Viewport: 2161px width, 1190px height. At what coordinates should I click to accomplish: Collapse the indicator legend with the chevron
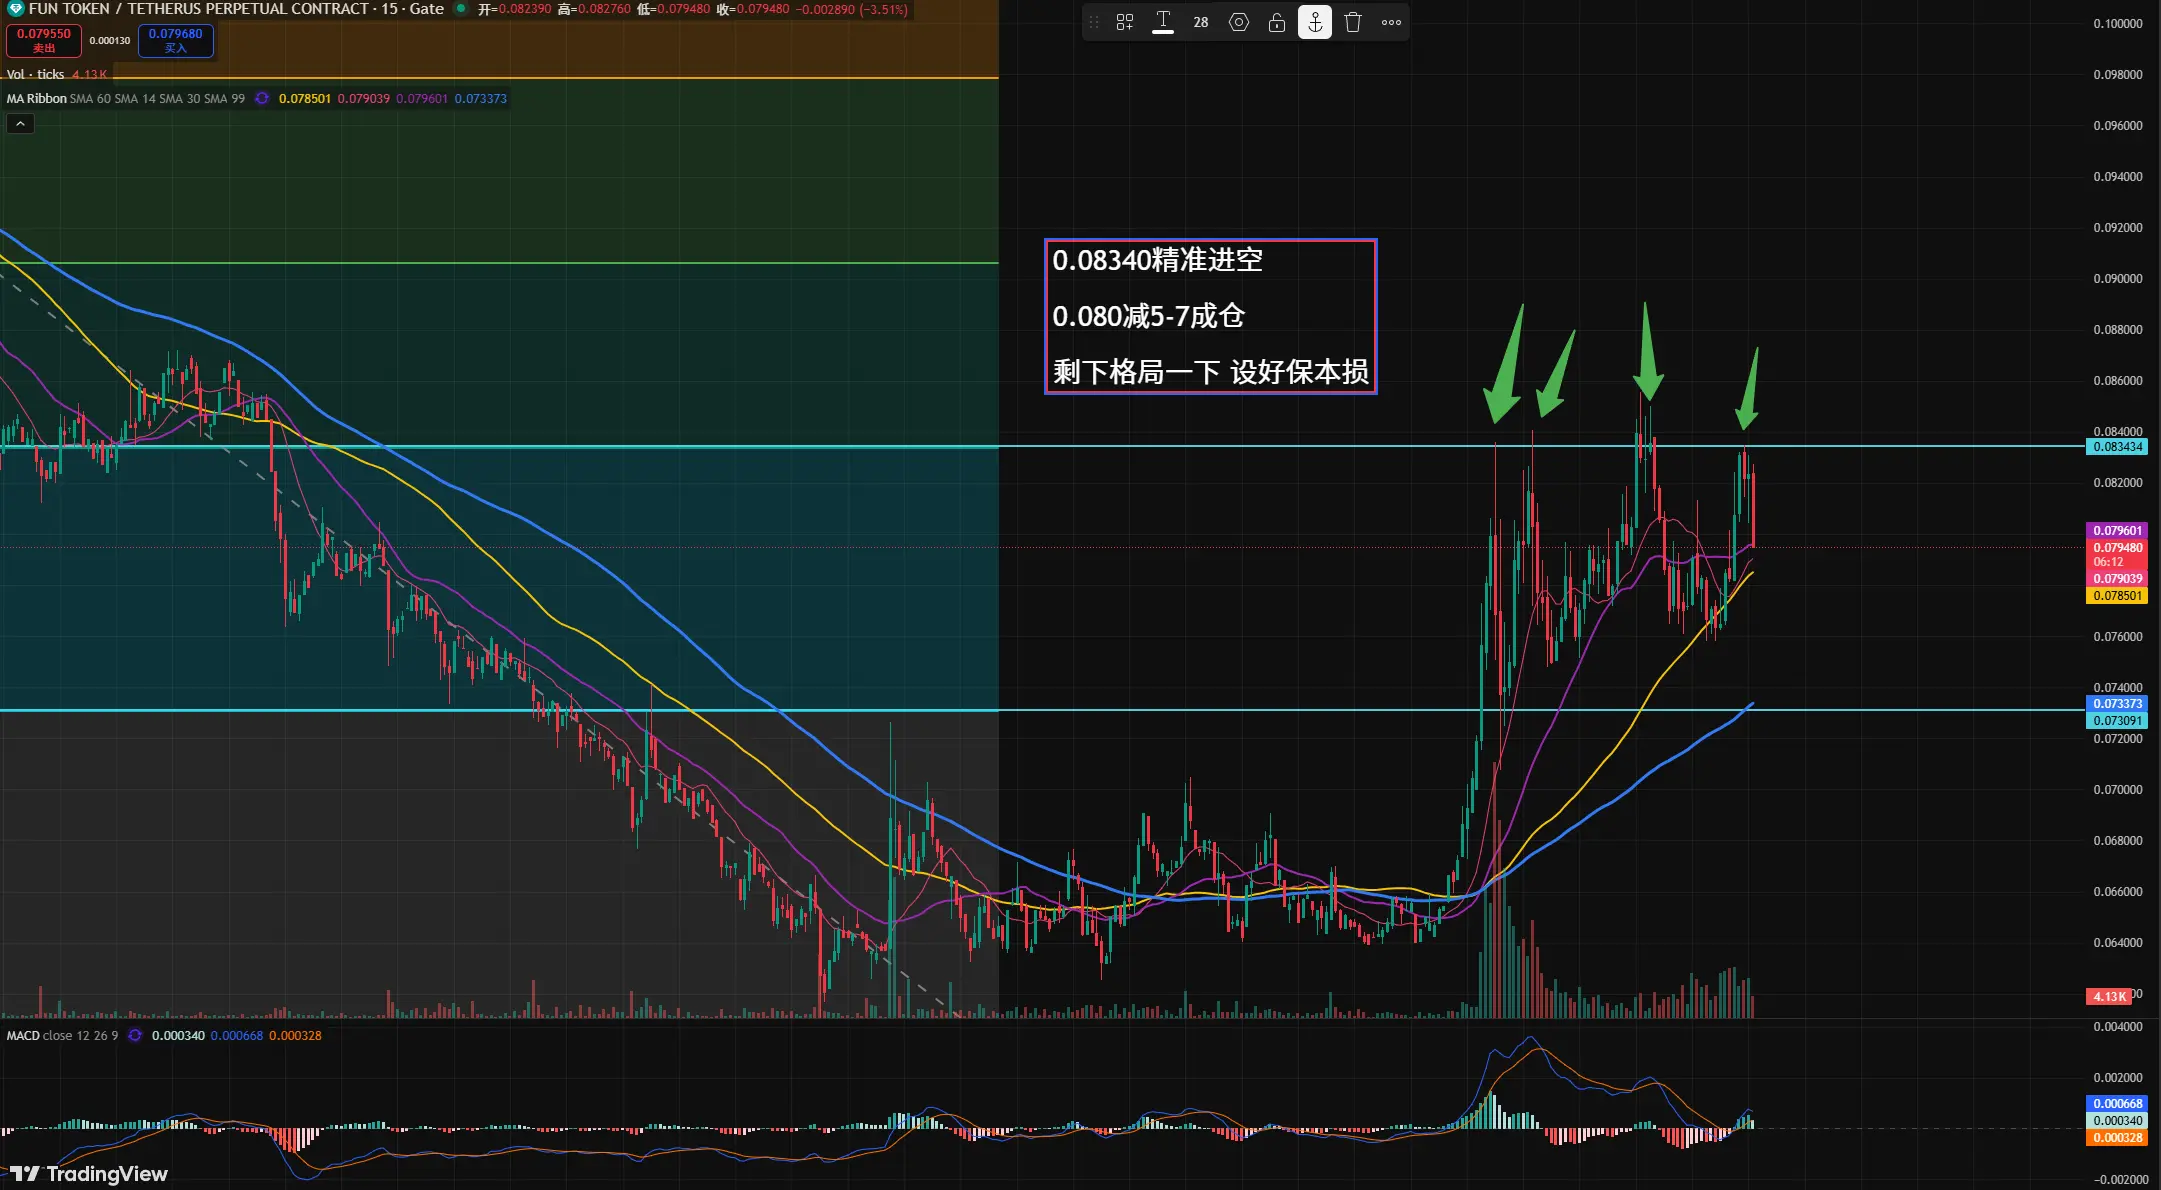pos(20,124)
